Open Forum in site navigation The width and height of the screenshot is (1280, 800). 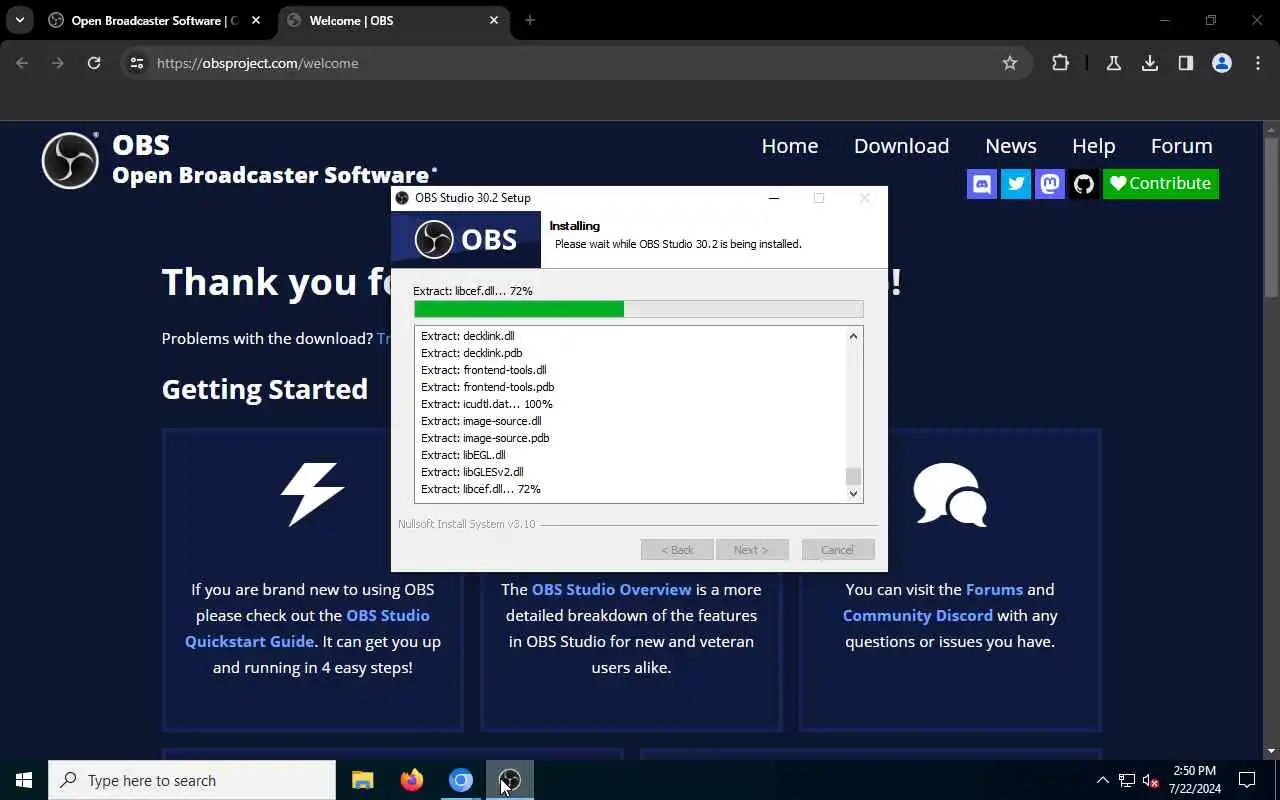(x=1181, y=146)
